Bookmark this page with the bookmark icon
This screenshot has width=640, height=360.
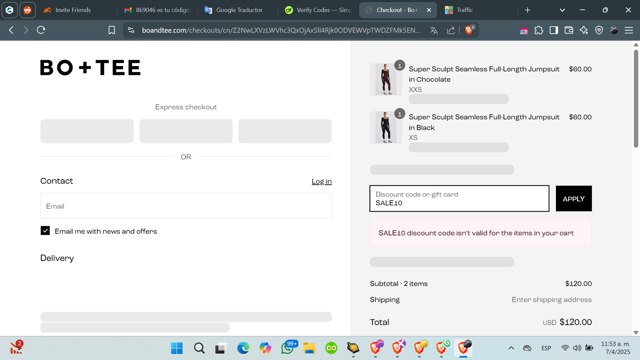point(111,30)
